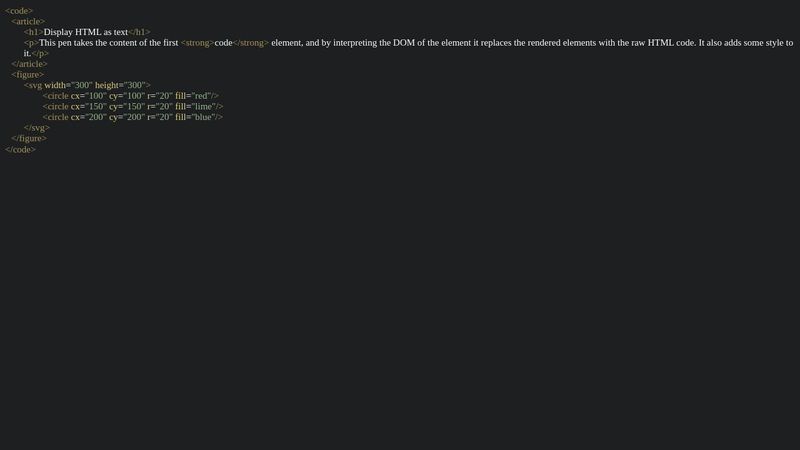
Task: Click the closing </svg> tag
Action: coord(37,128)
